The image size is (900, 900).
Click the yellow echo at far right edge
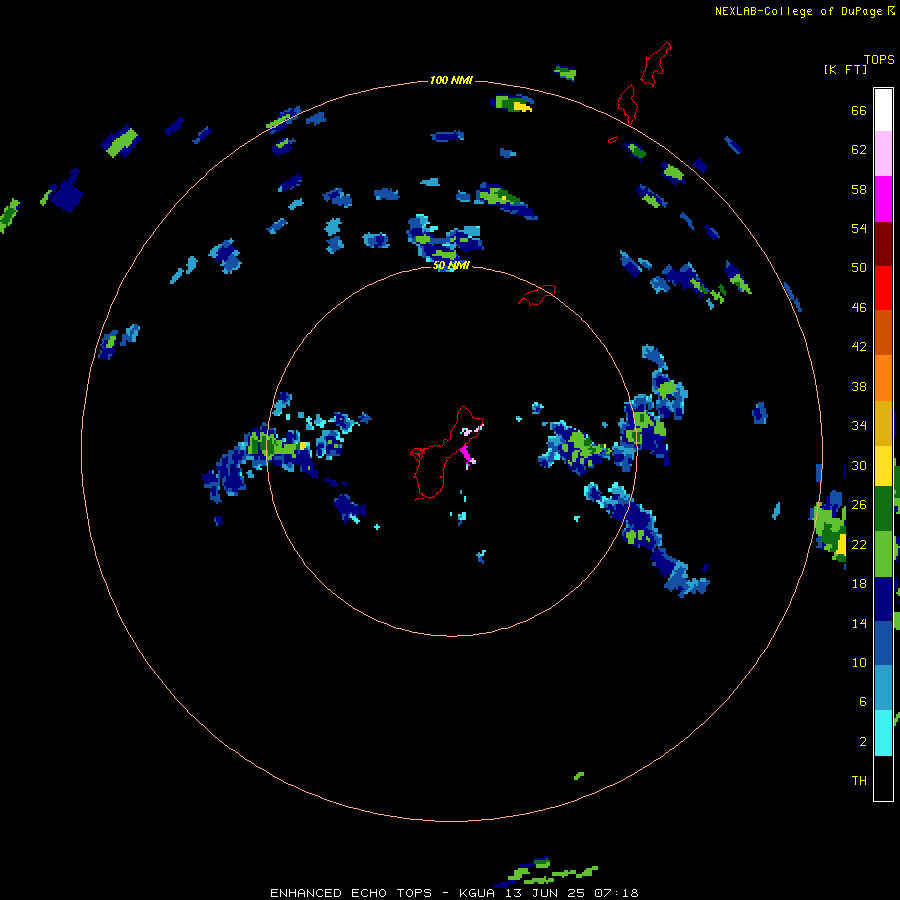click(841, 544)
